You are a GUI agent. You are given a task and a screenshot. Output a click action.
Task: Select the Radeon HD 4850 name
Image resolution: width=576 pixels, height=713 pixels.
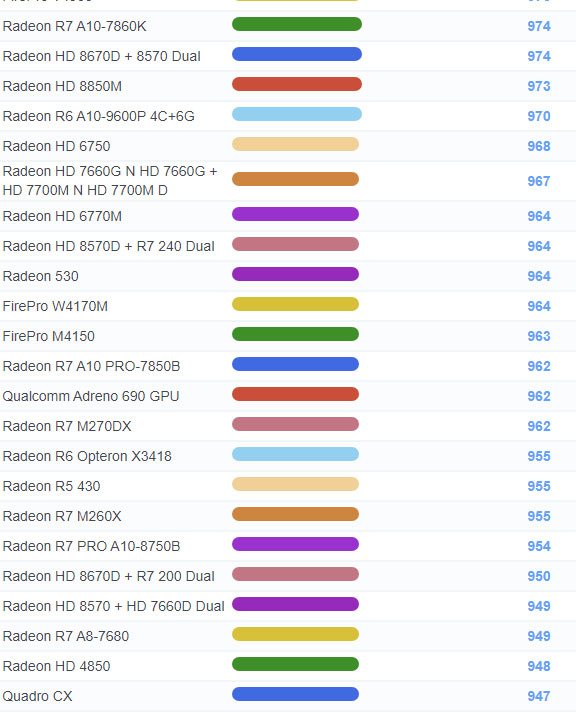[56, 667]
